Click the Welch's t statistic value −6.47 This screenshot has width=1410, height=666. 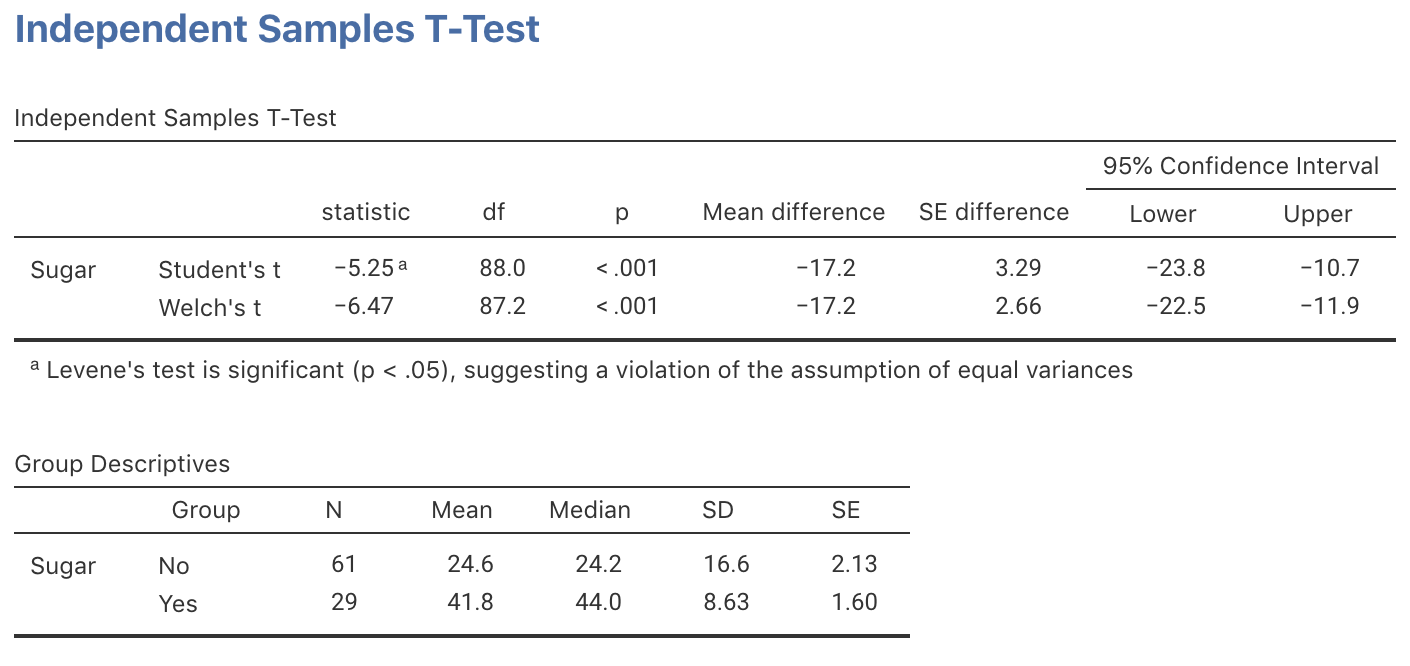[x=363, y=306]
